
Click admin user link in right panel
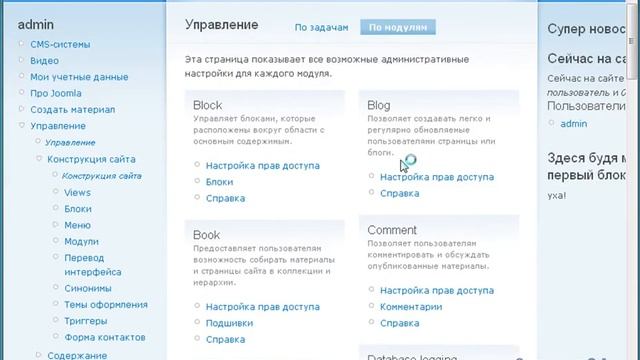point(573,124)
